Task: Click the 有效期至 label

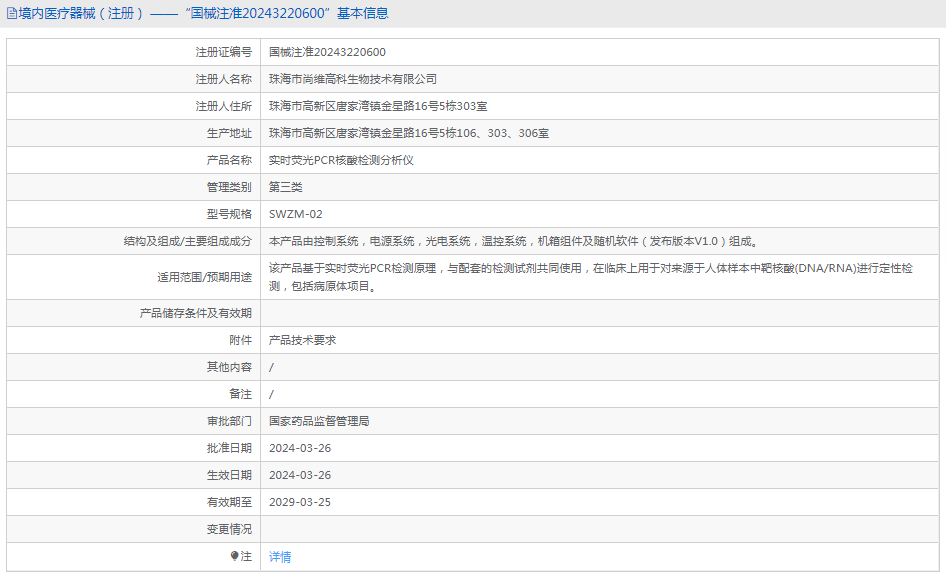Action: [229, 502]
